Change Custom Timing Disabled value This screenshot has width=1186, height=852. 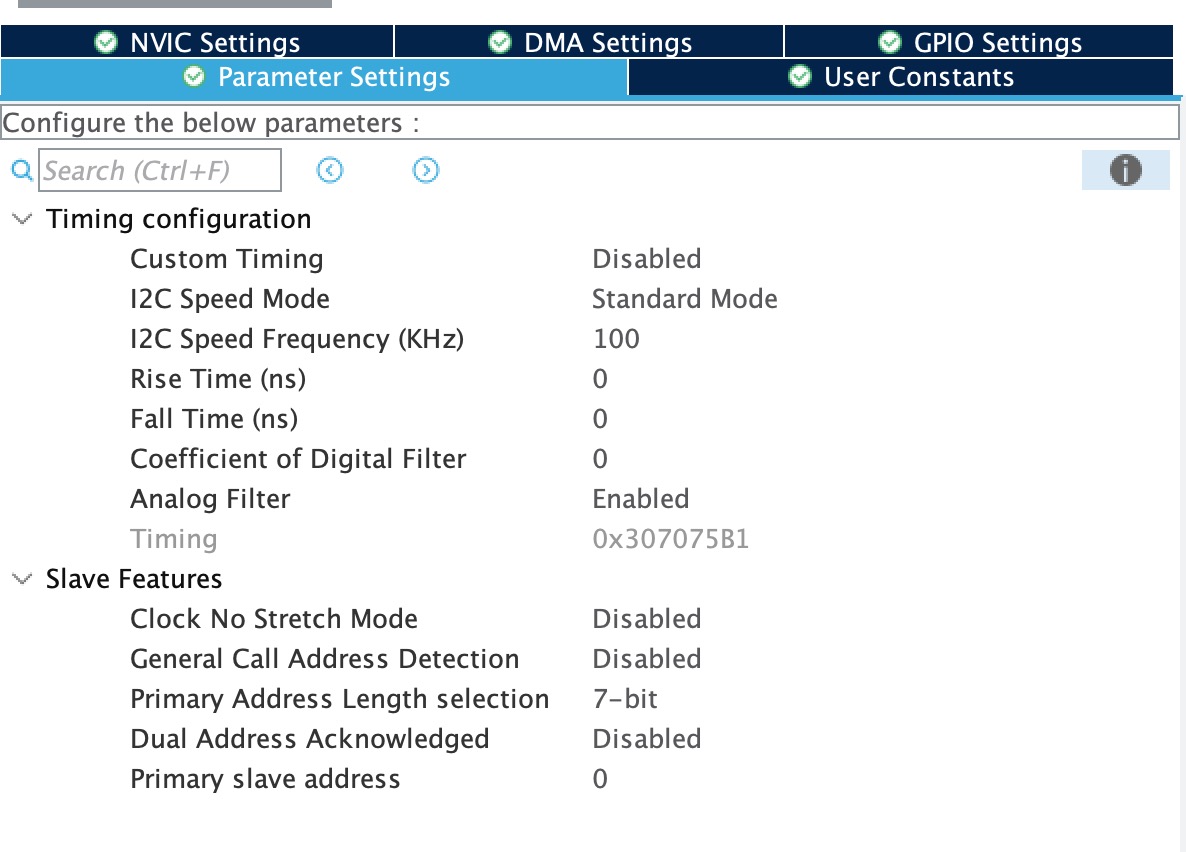[x=647, y=259]
